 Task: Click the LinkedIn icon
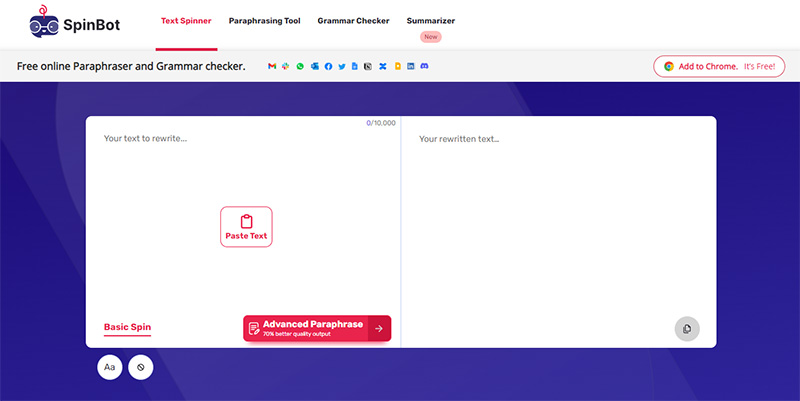(411, 66)
